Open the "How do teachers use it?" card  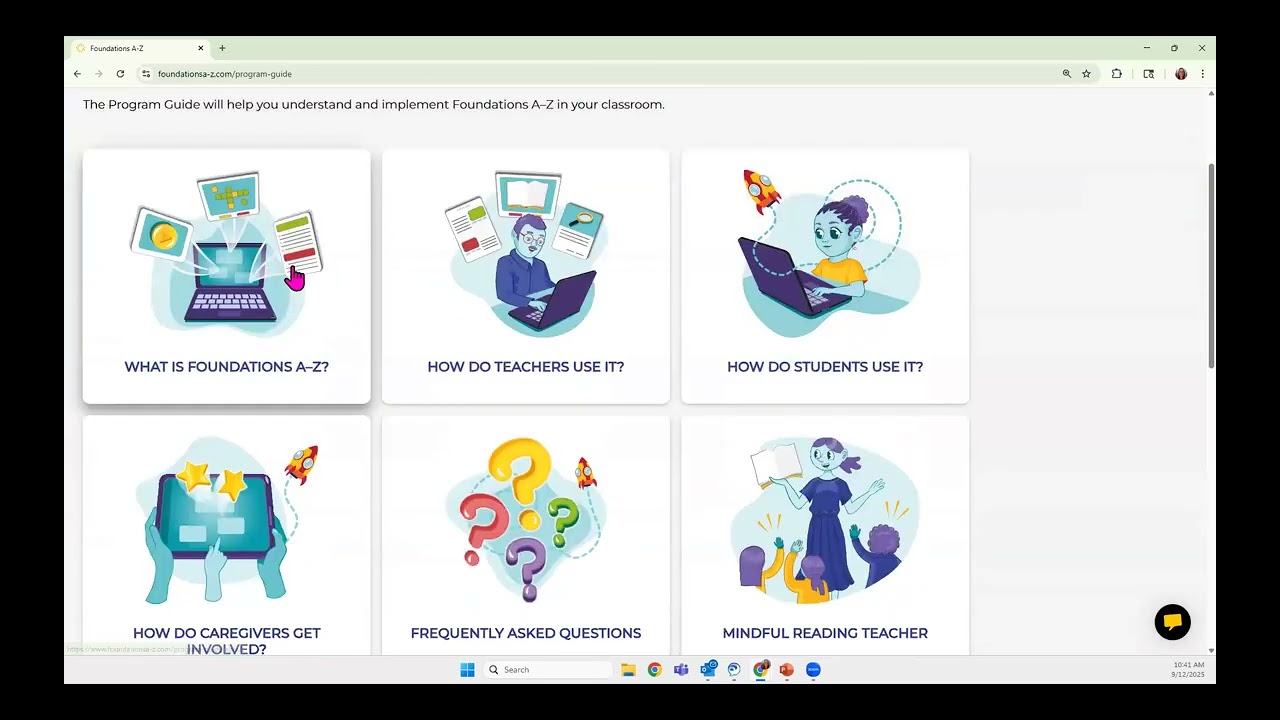tap(525, 277)
